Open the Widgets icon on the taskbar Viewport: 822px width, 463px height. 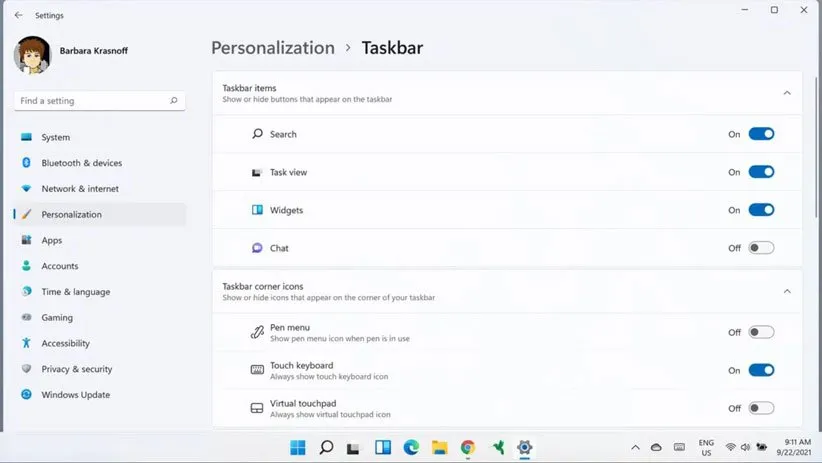(383, 447)
